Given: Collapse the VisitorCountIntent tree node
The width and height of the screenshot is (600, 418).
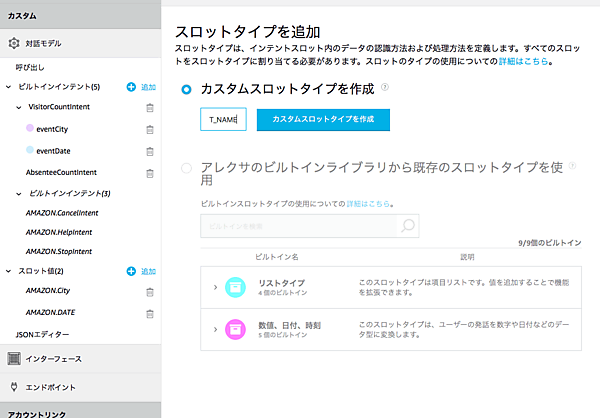Looking at the screenshot, I should pyautogui.click(x=20, y=107).
